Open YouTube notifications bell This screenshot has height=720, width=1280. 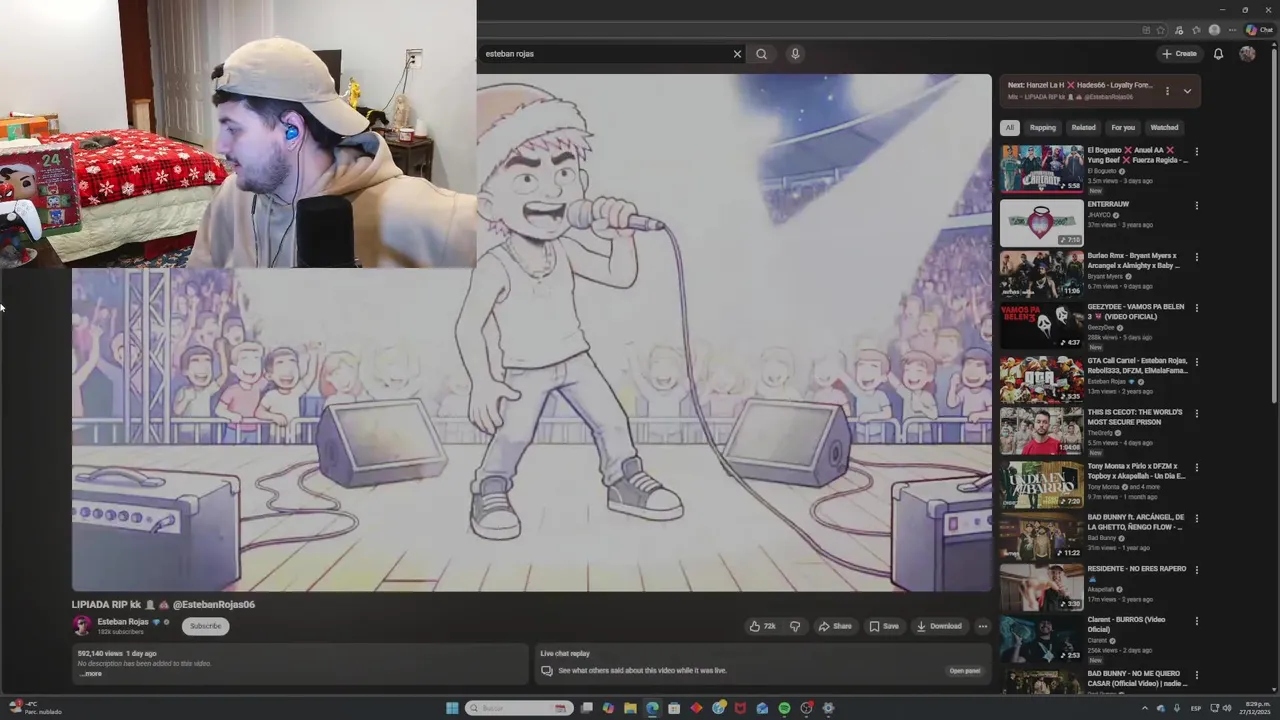pos(1218,54)
